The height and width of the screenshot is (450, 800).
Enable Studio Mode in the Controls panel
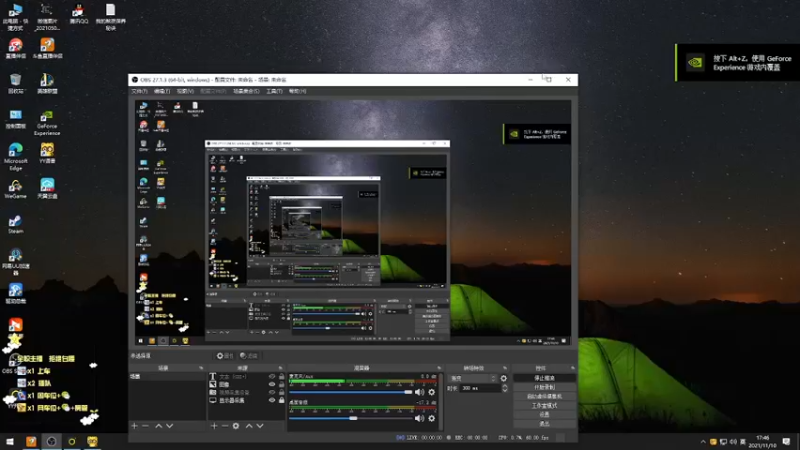tap(544, 406)
